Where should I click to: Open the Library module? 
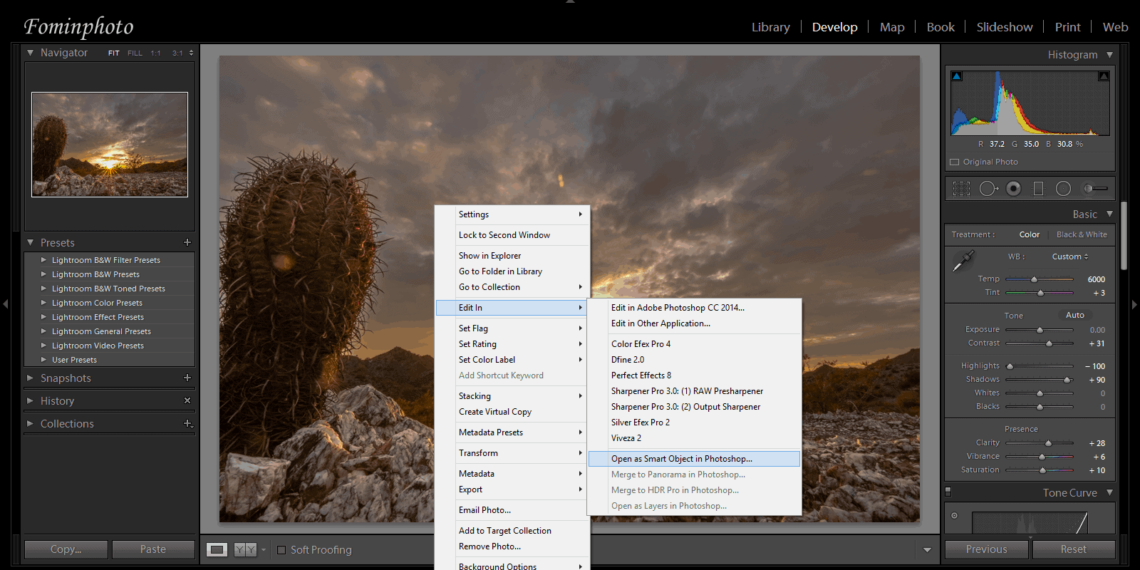[x=770, y=27]
